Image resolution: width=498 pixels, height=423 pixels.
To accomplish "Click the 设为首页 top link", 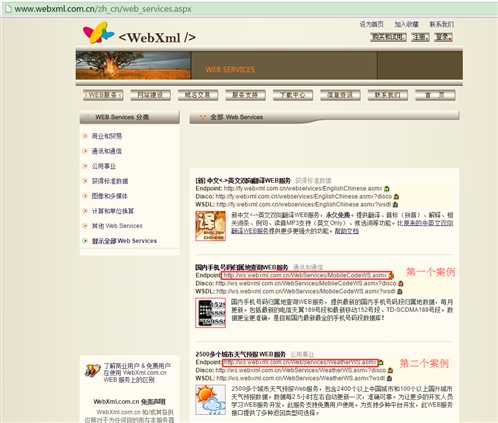I will 372,24.
